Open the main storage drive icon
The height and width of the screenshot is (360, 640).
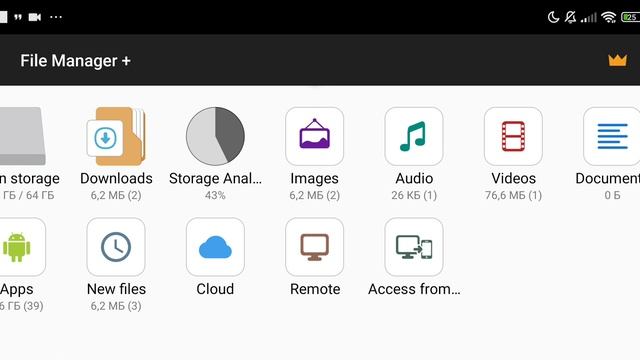pos(22,136)
